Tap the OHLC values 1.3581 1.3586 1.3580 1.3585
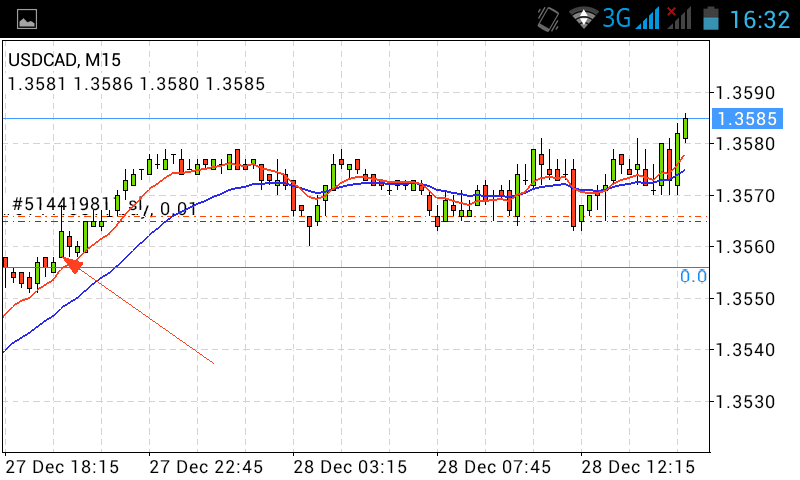The height and width of the screenshot is (480, 800). (x=136, y=84)
